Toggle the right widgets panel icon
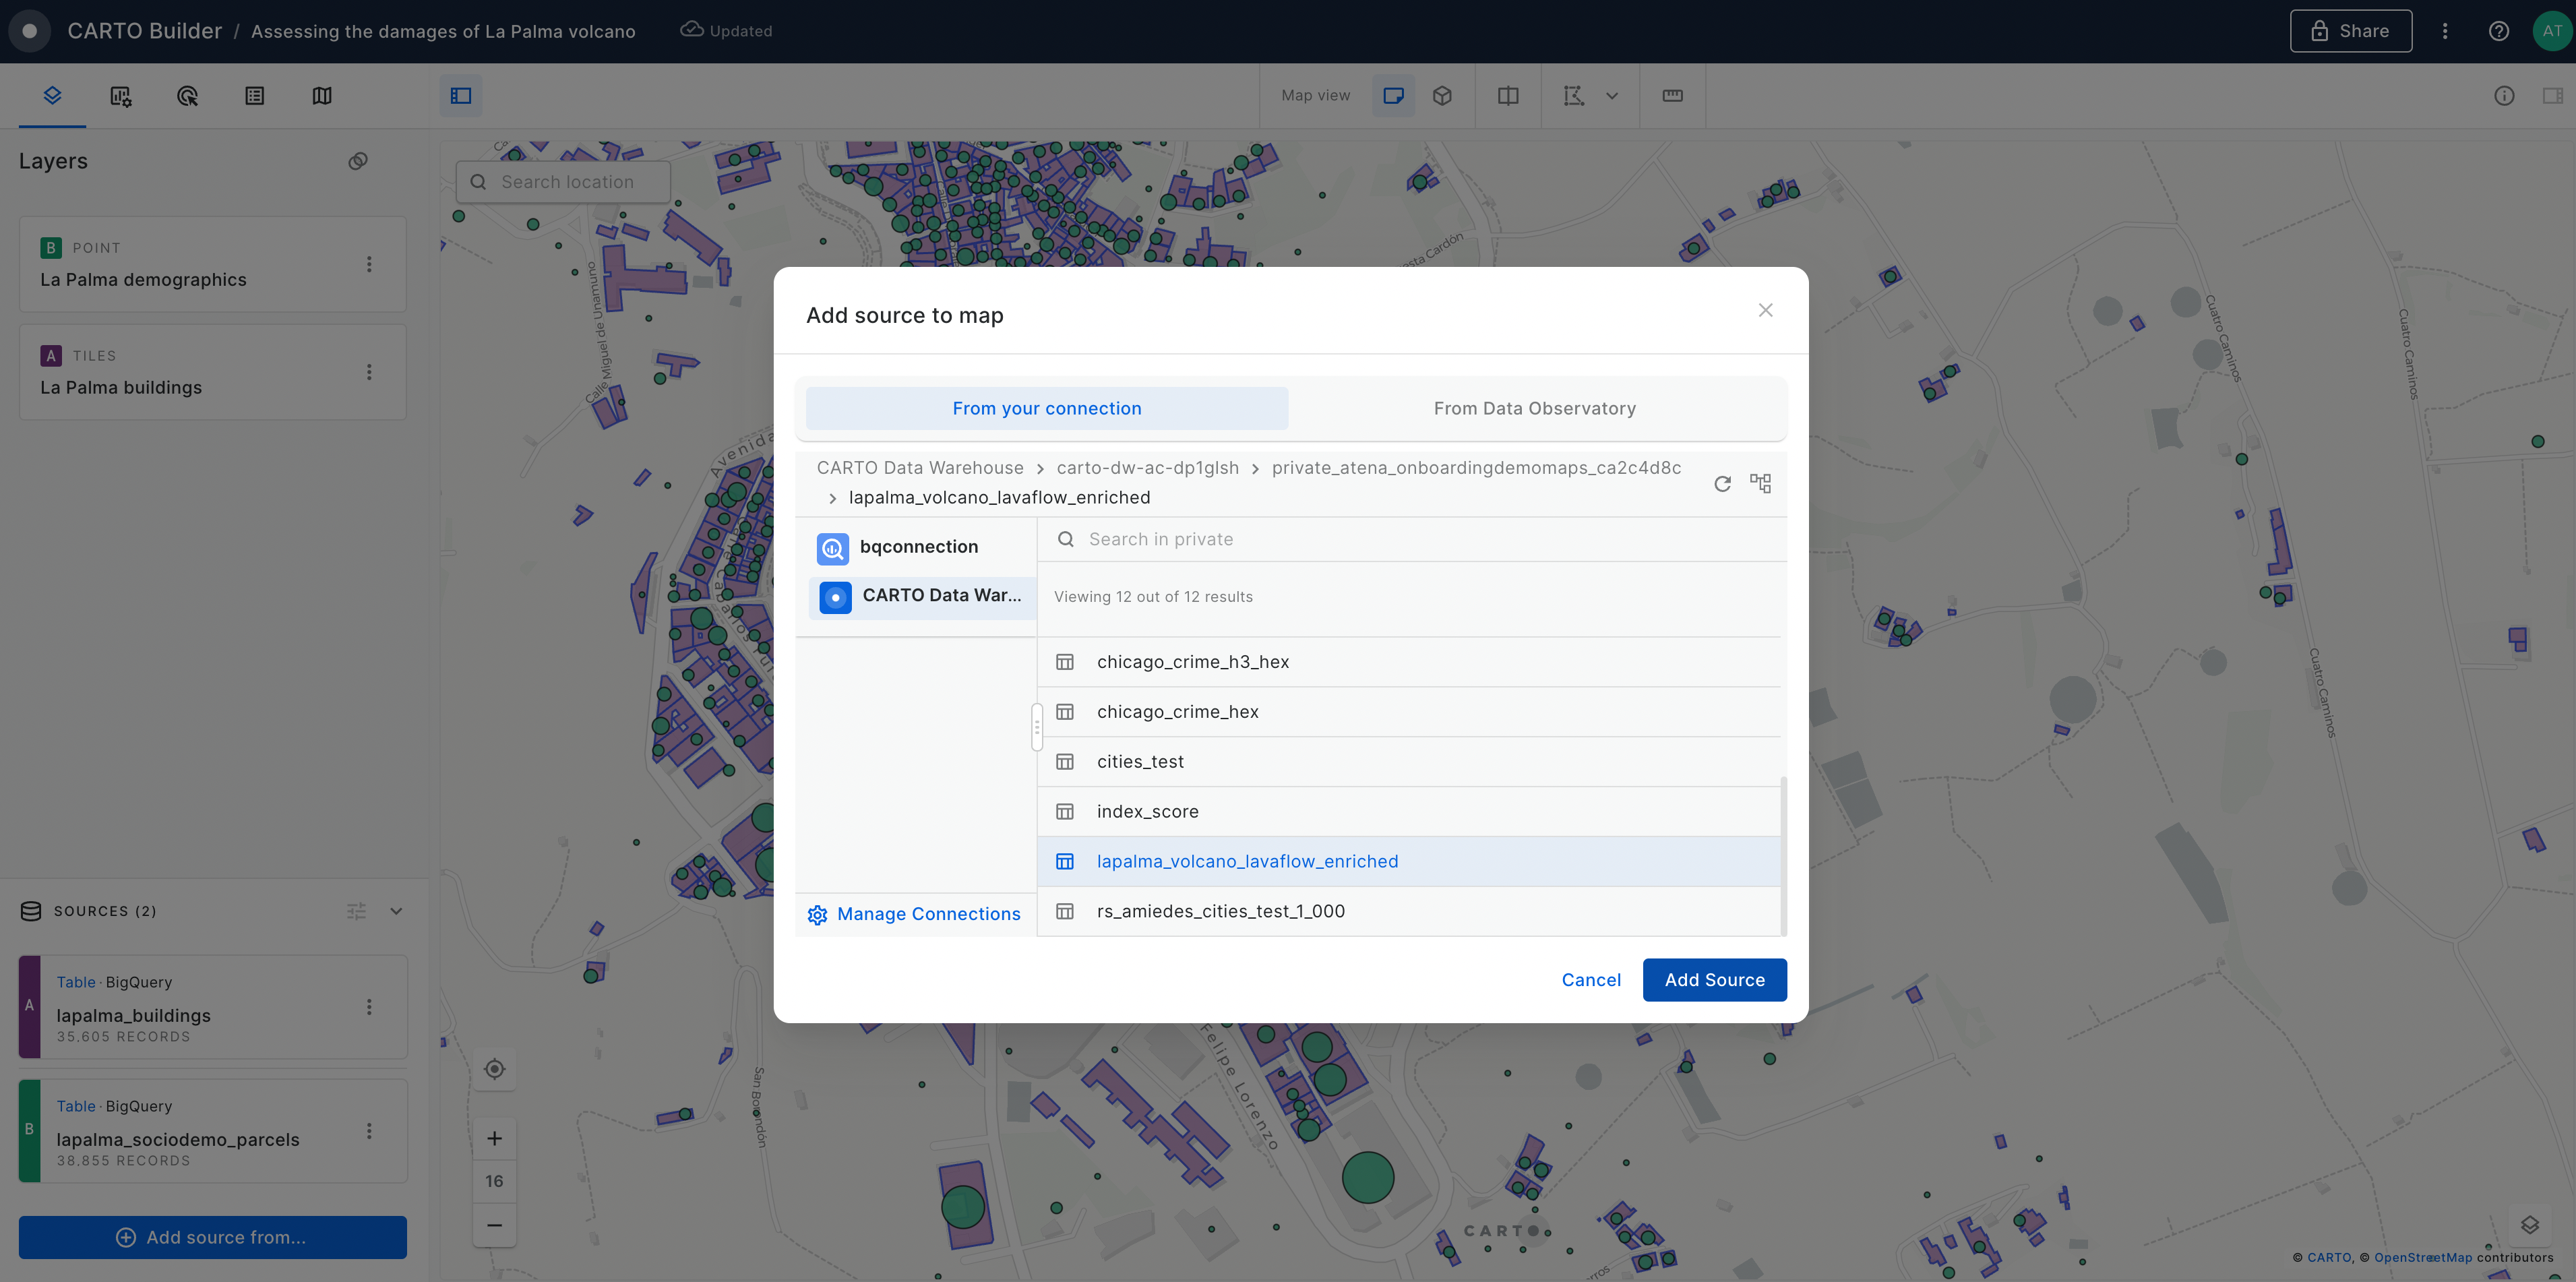 (2552, 96)
